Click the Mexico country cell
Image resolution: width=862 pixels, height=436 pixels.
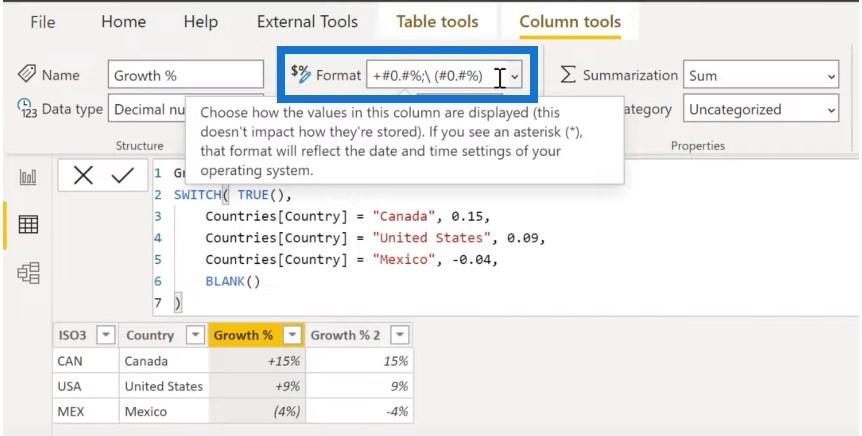164,411
